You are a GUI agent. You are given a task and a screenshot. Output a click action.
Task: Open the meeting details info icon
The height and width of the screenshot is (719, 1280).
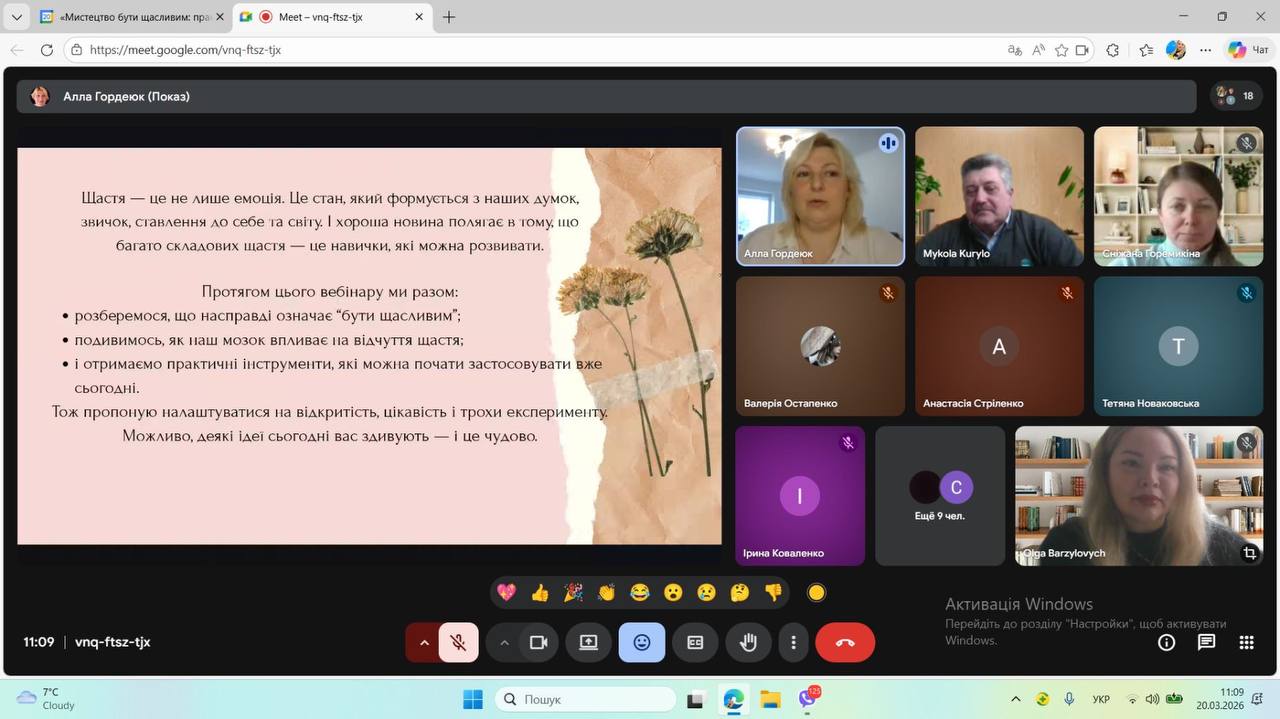point(1166,643)
